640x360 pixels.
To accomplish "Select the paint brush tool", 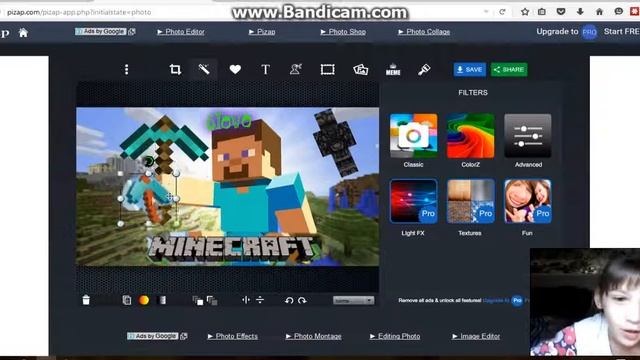I will (424, 69).
